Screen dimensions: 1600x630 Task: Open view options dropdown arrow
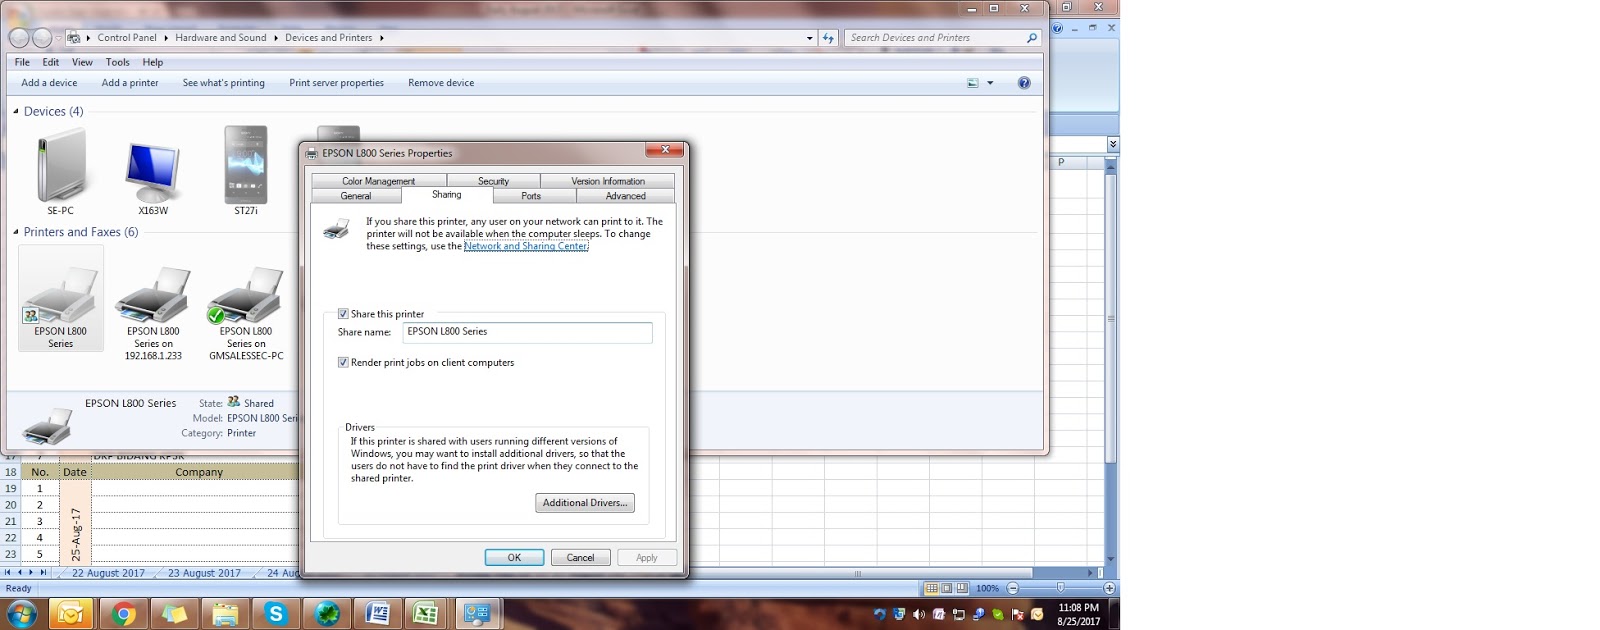(x=990, y=83)
